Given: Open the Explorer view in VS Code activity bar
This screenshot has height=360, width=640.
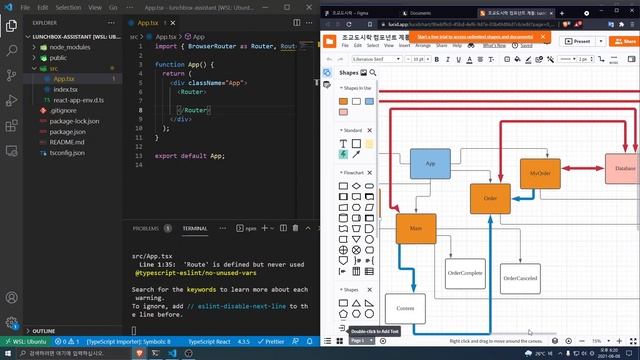Looking at the screenshot, I should pos(11,26).
